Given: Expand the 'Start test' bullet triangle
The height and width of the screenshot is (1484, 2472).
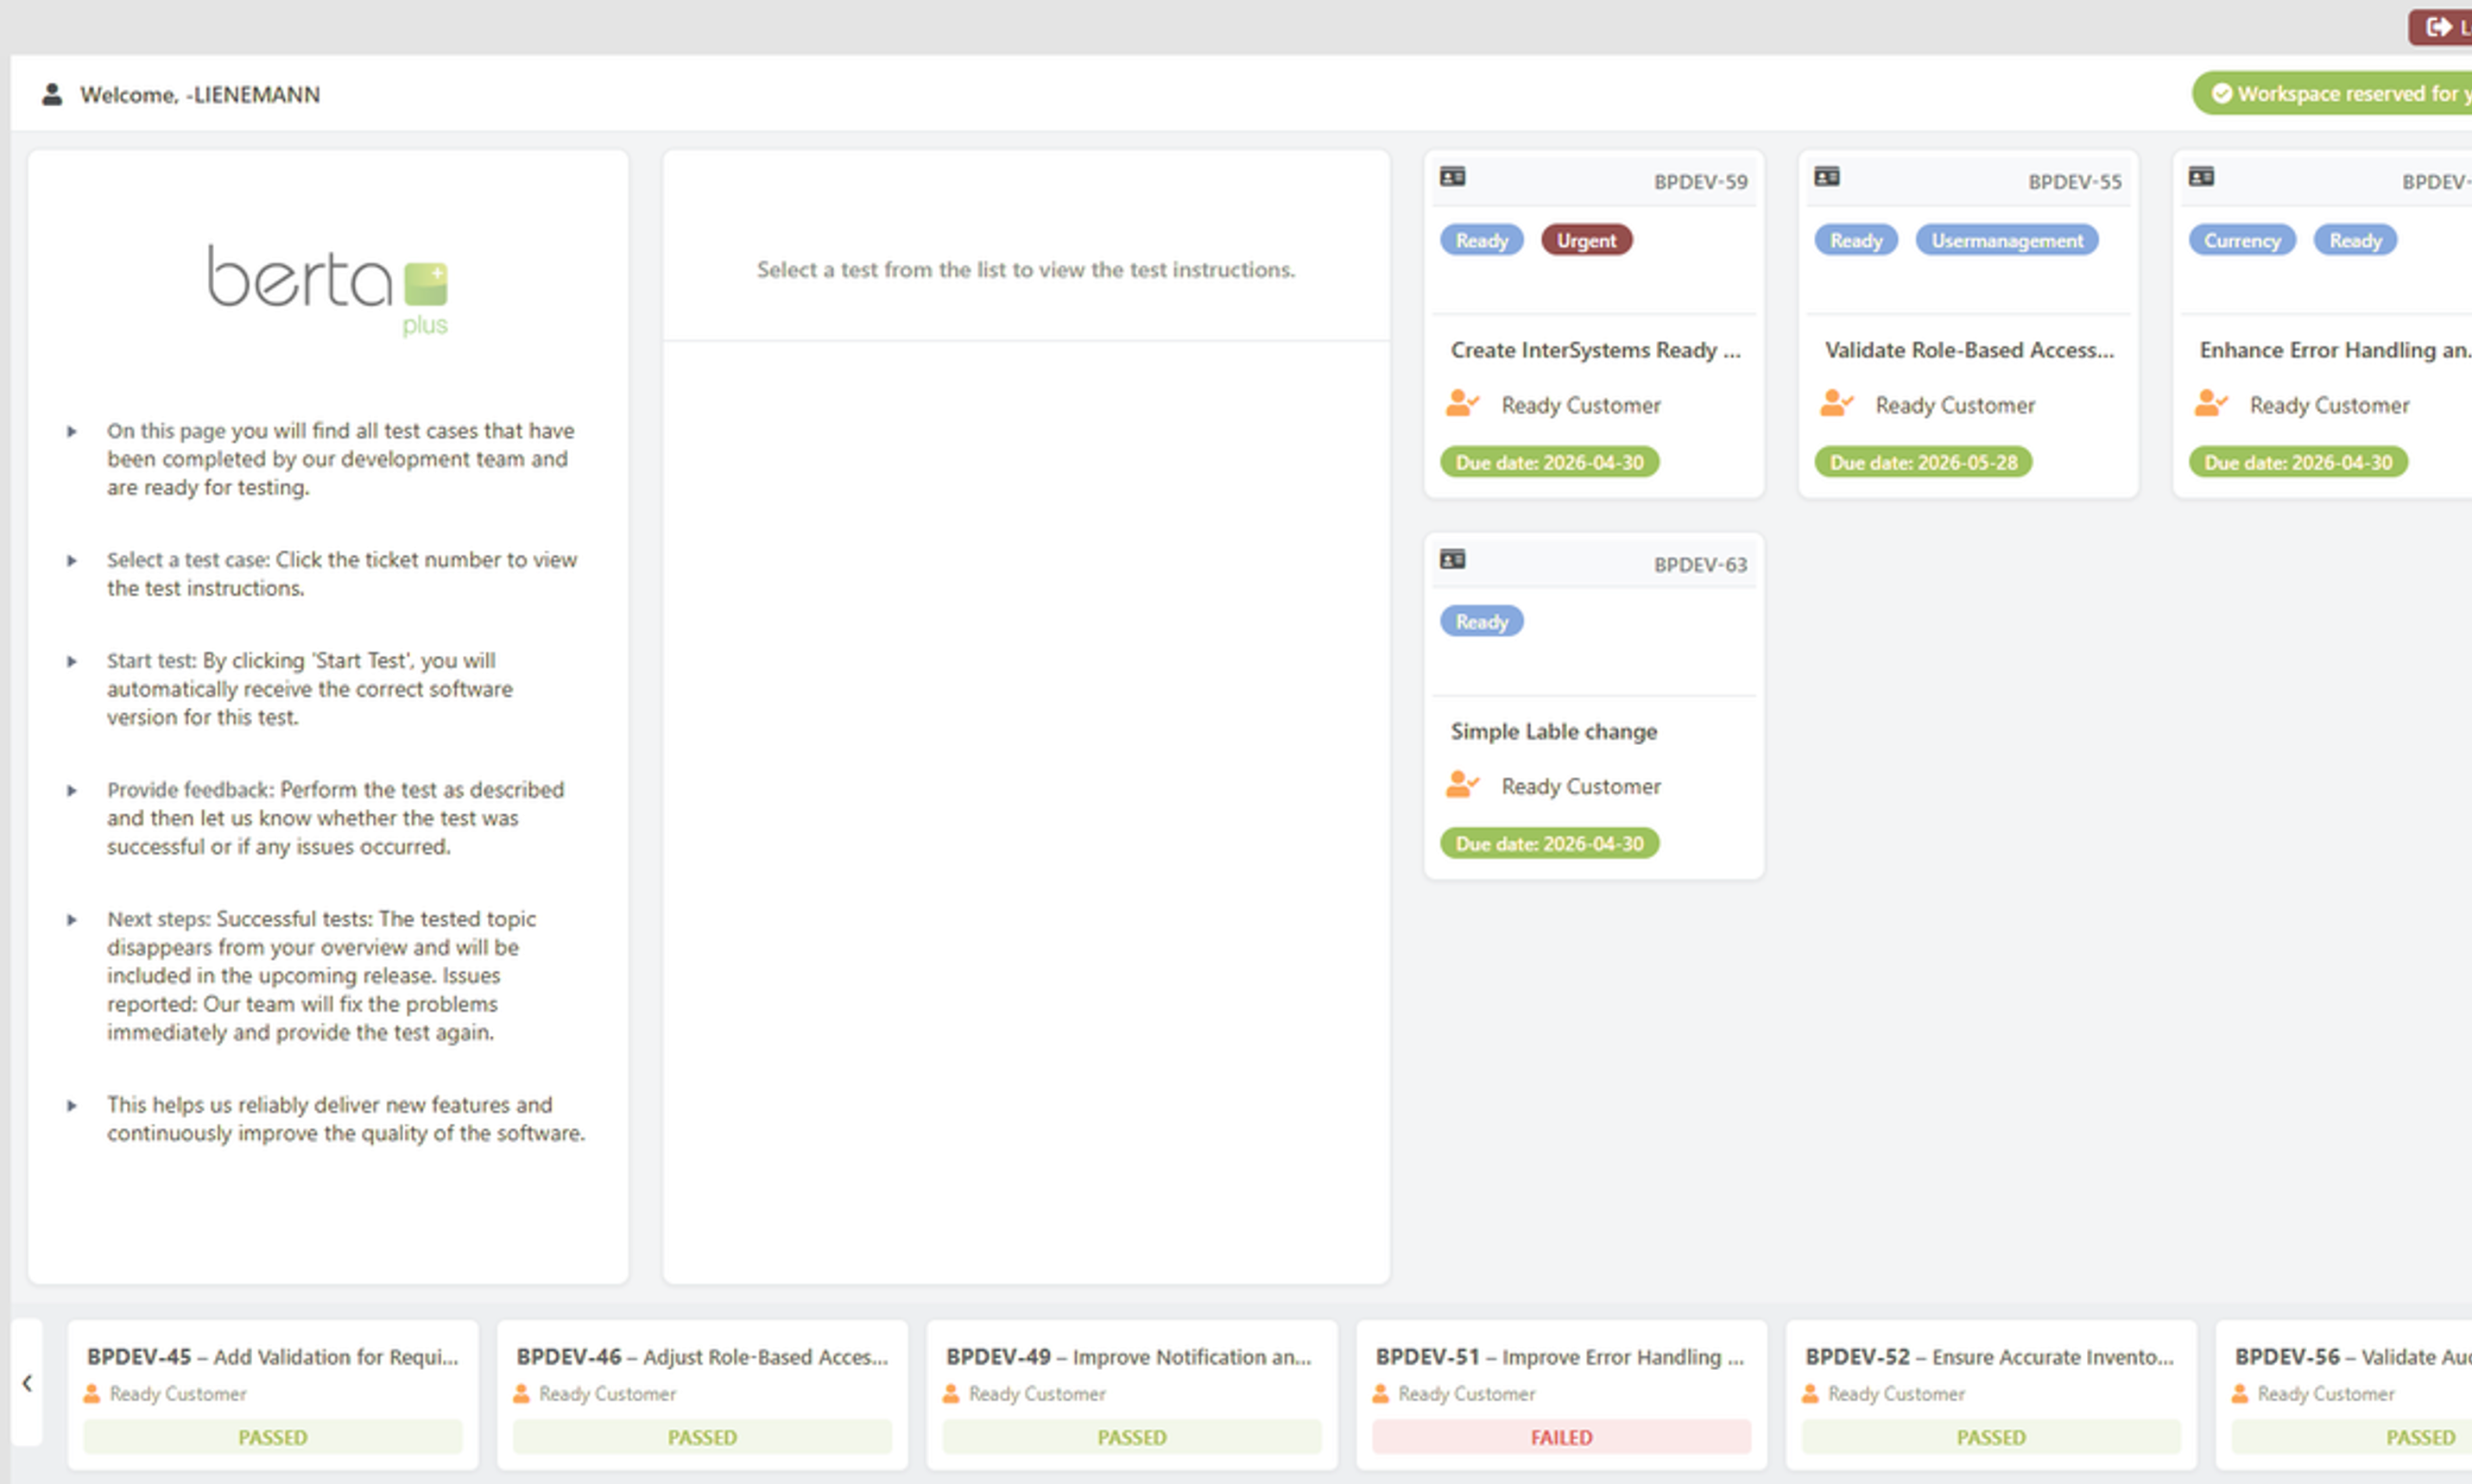Looking at the screenshot, I should pyautogui.click(x=72, y=662).
